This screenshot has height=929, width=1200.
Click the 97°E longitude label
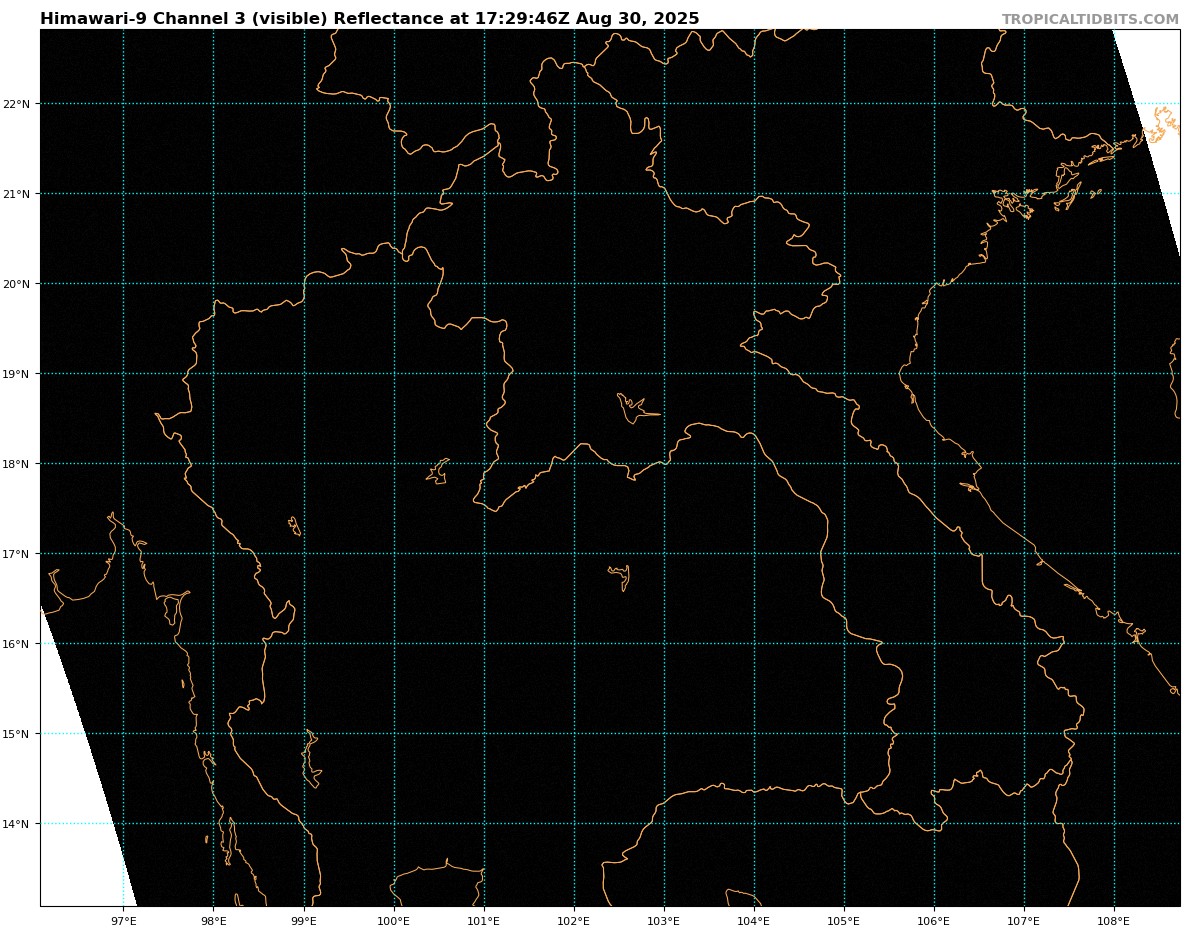point(123,921)
